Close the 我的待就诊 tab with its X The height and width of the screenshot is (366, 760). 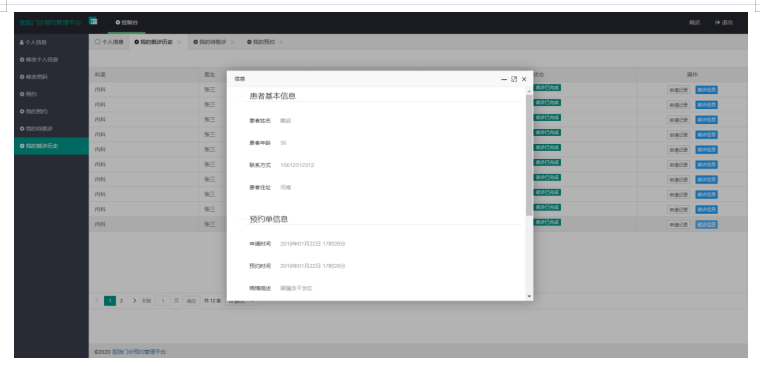click(x=233, y=42)
